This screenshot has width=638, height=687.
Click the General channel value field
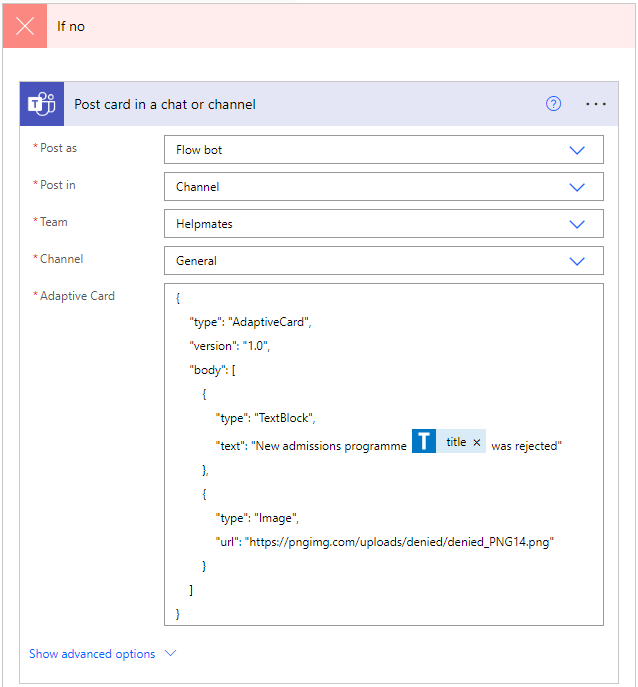(360, 261)
